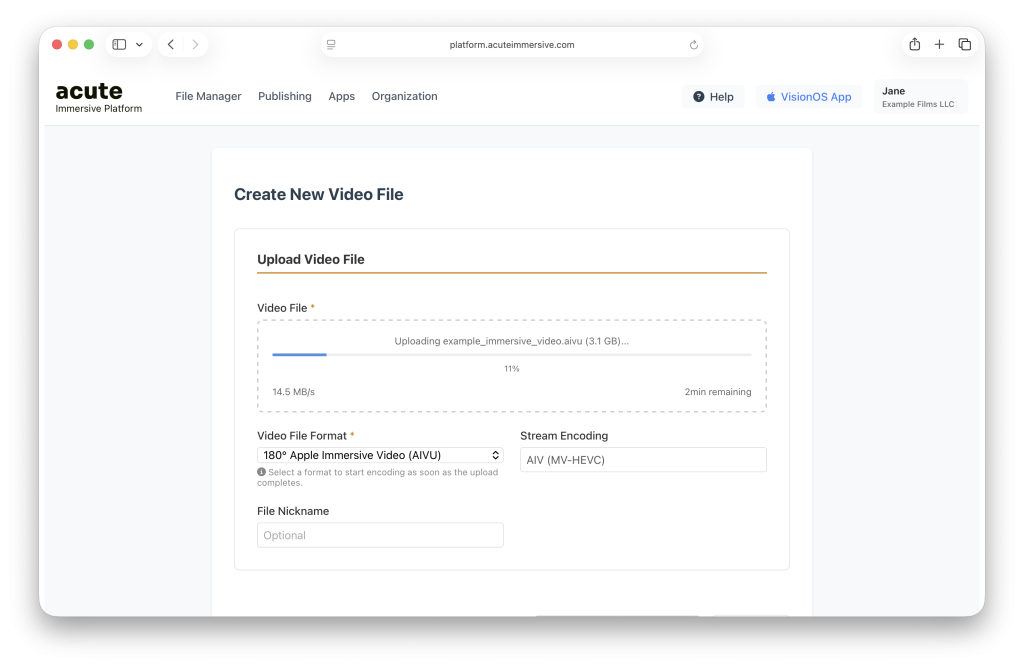Go back using the browser back arrow
The image size is (1024, 668).
pyautogui.click(x=171, y=45)
